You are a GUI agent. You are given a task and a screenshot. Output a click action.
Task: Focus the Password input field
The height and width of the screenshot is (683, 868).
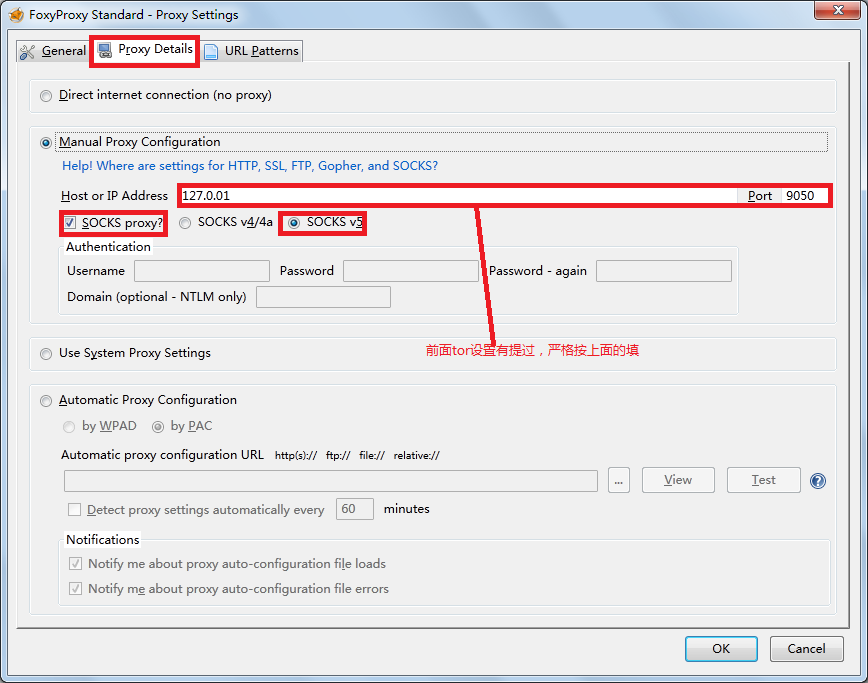click(x=411, y=271)
